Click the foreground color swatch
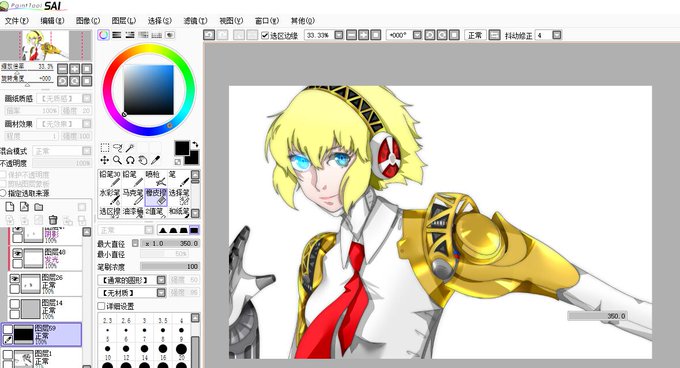680x368 pixels. [182, 148]
